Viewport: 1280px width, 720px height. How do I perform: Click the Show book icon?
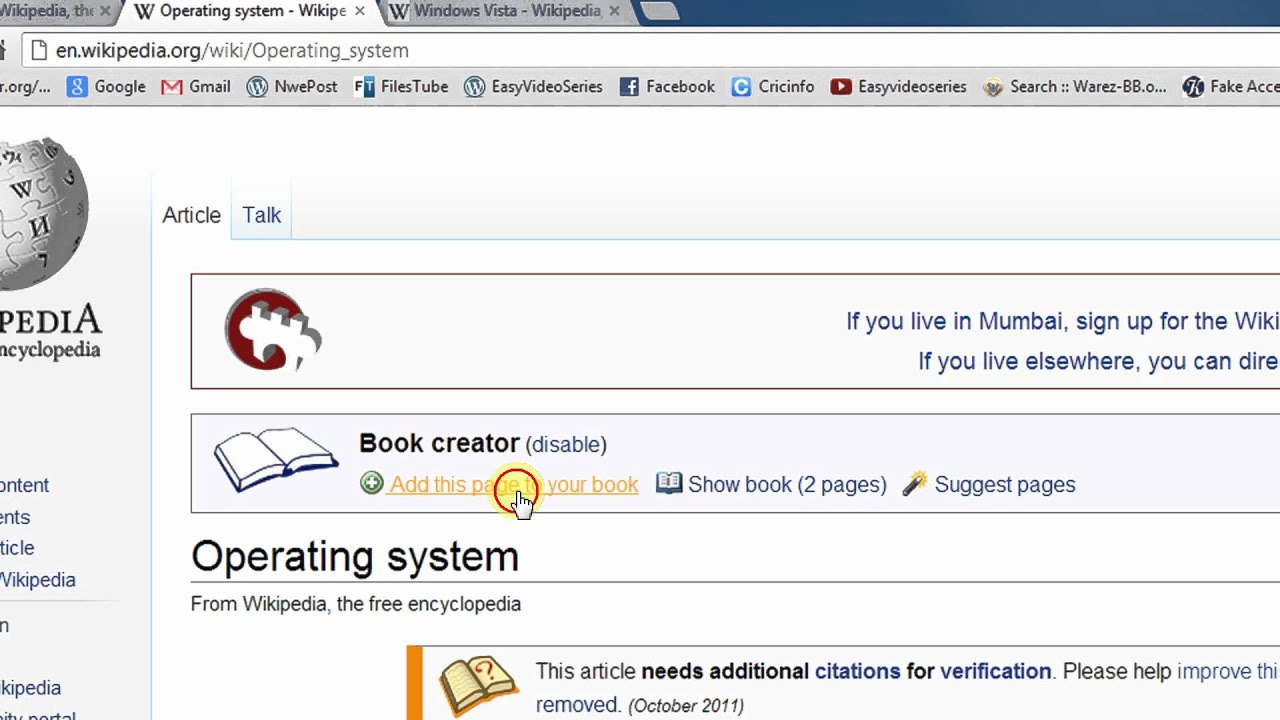(669, 484)
